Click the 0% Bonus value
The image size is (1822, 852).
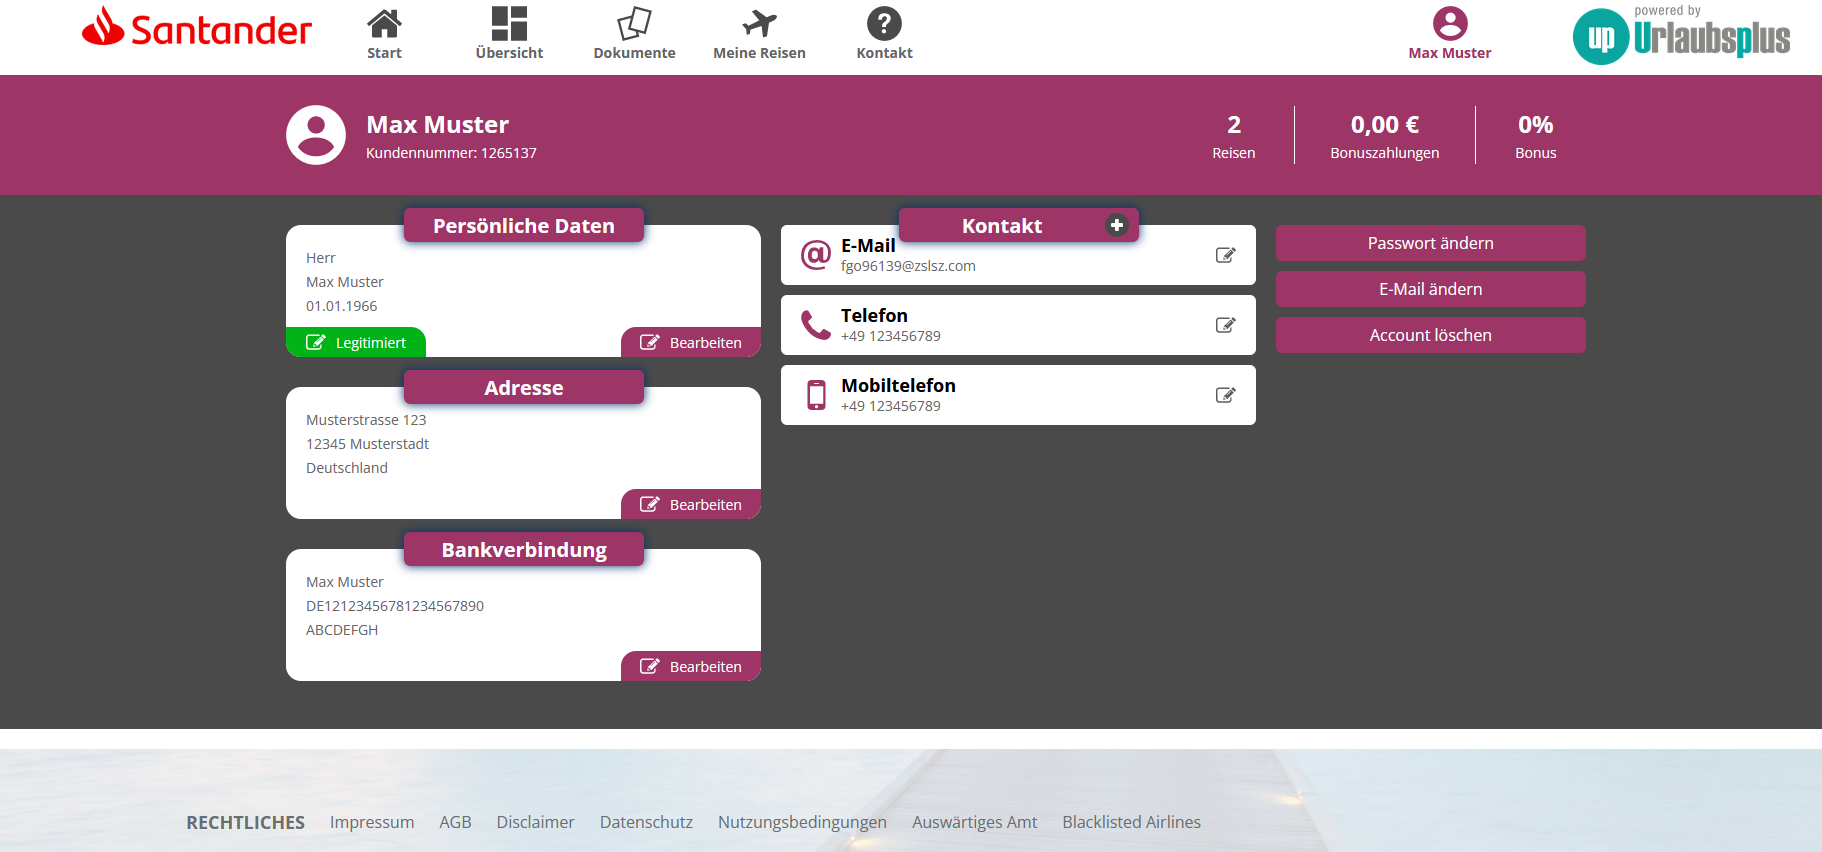(x=1536, y=136)
